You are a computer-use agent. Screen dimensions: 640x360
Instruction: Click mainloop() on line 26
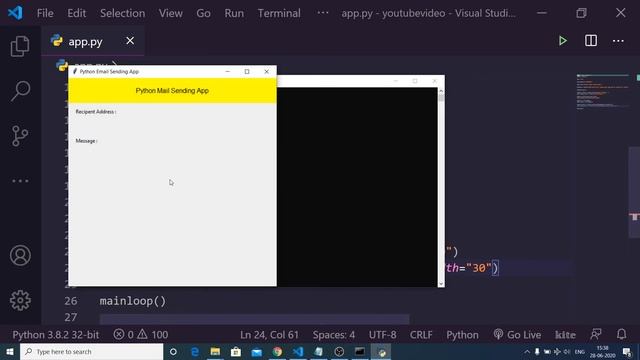click(133, 301)
